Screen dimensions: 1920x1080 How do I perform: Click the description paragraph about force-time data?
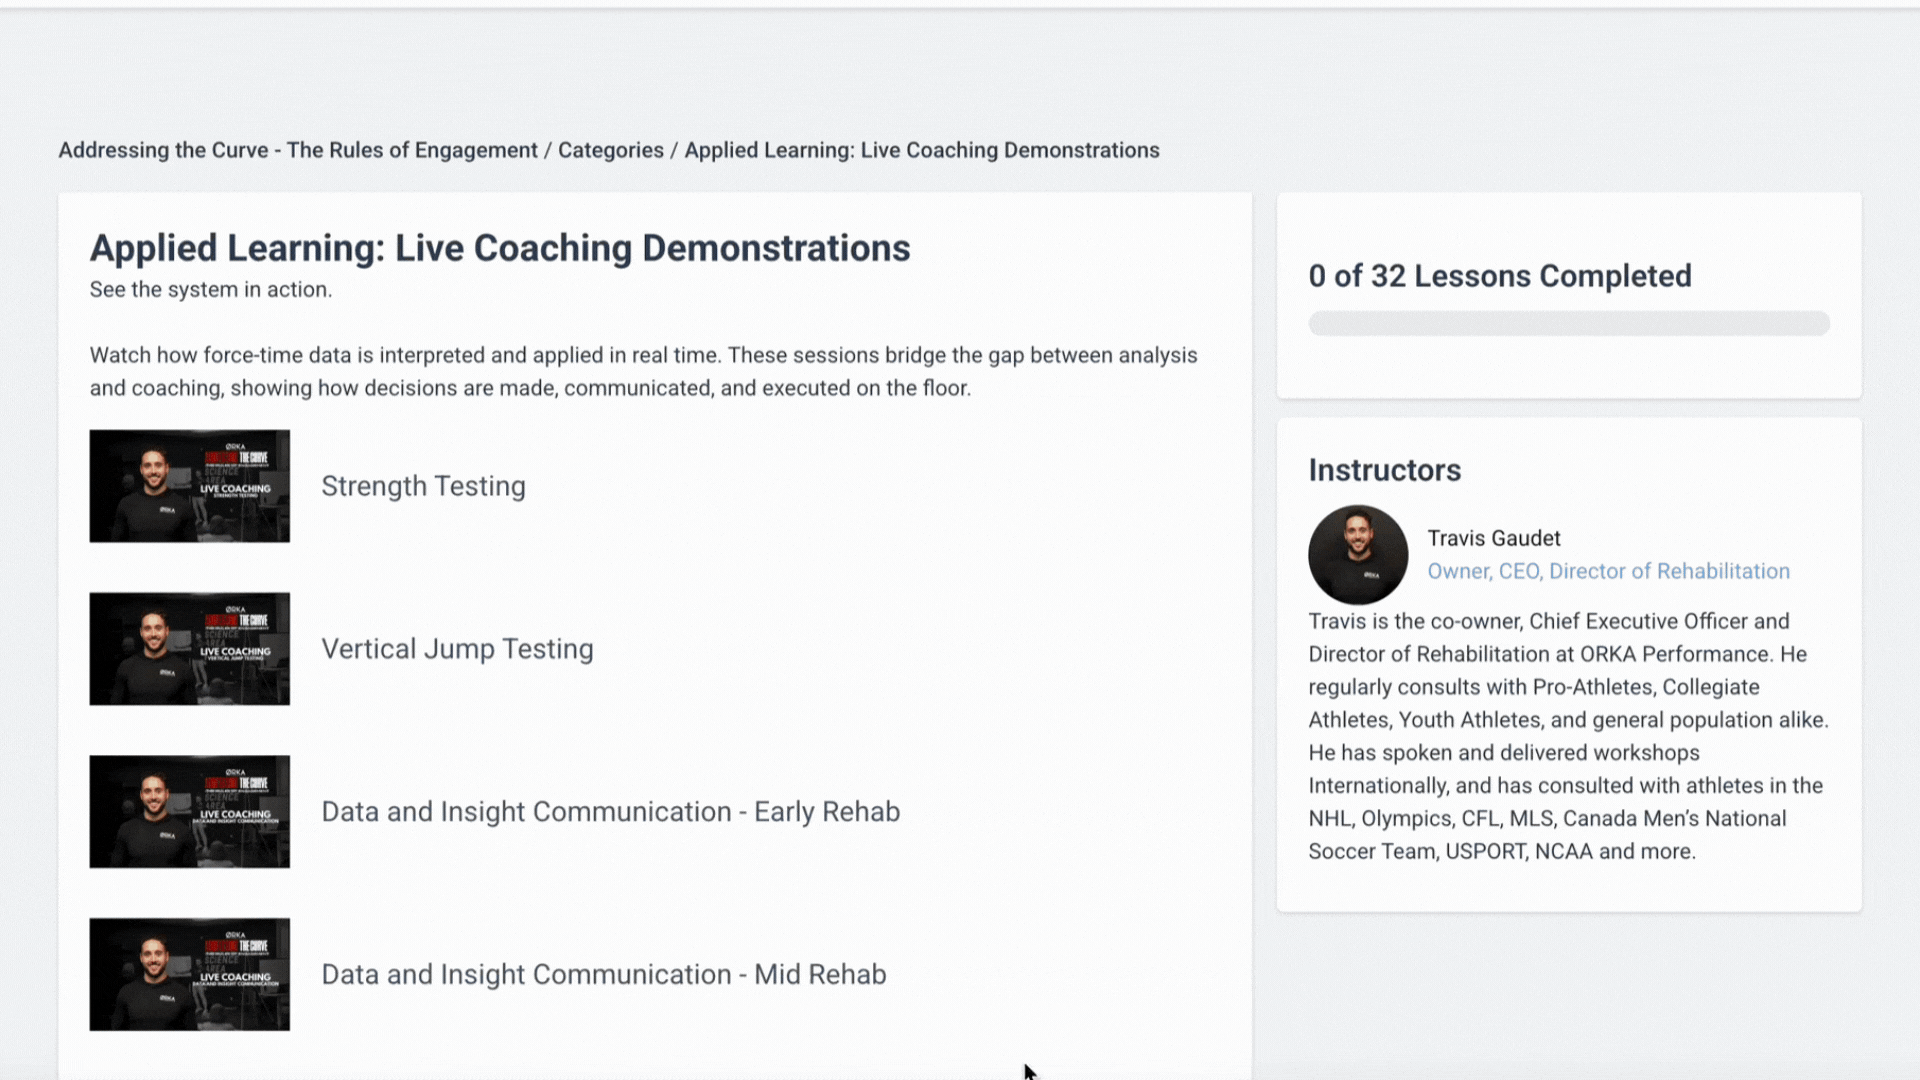pos(644,371)
